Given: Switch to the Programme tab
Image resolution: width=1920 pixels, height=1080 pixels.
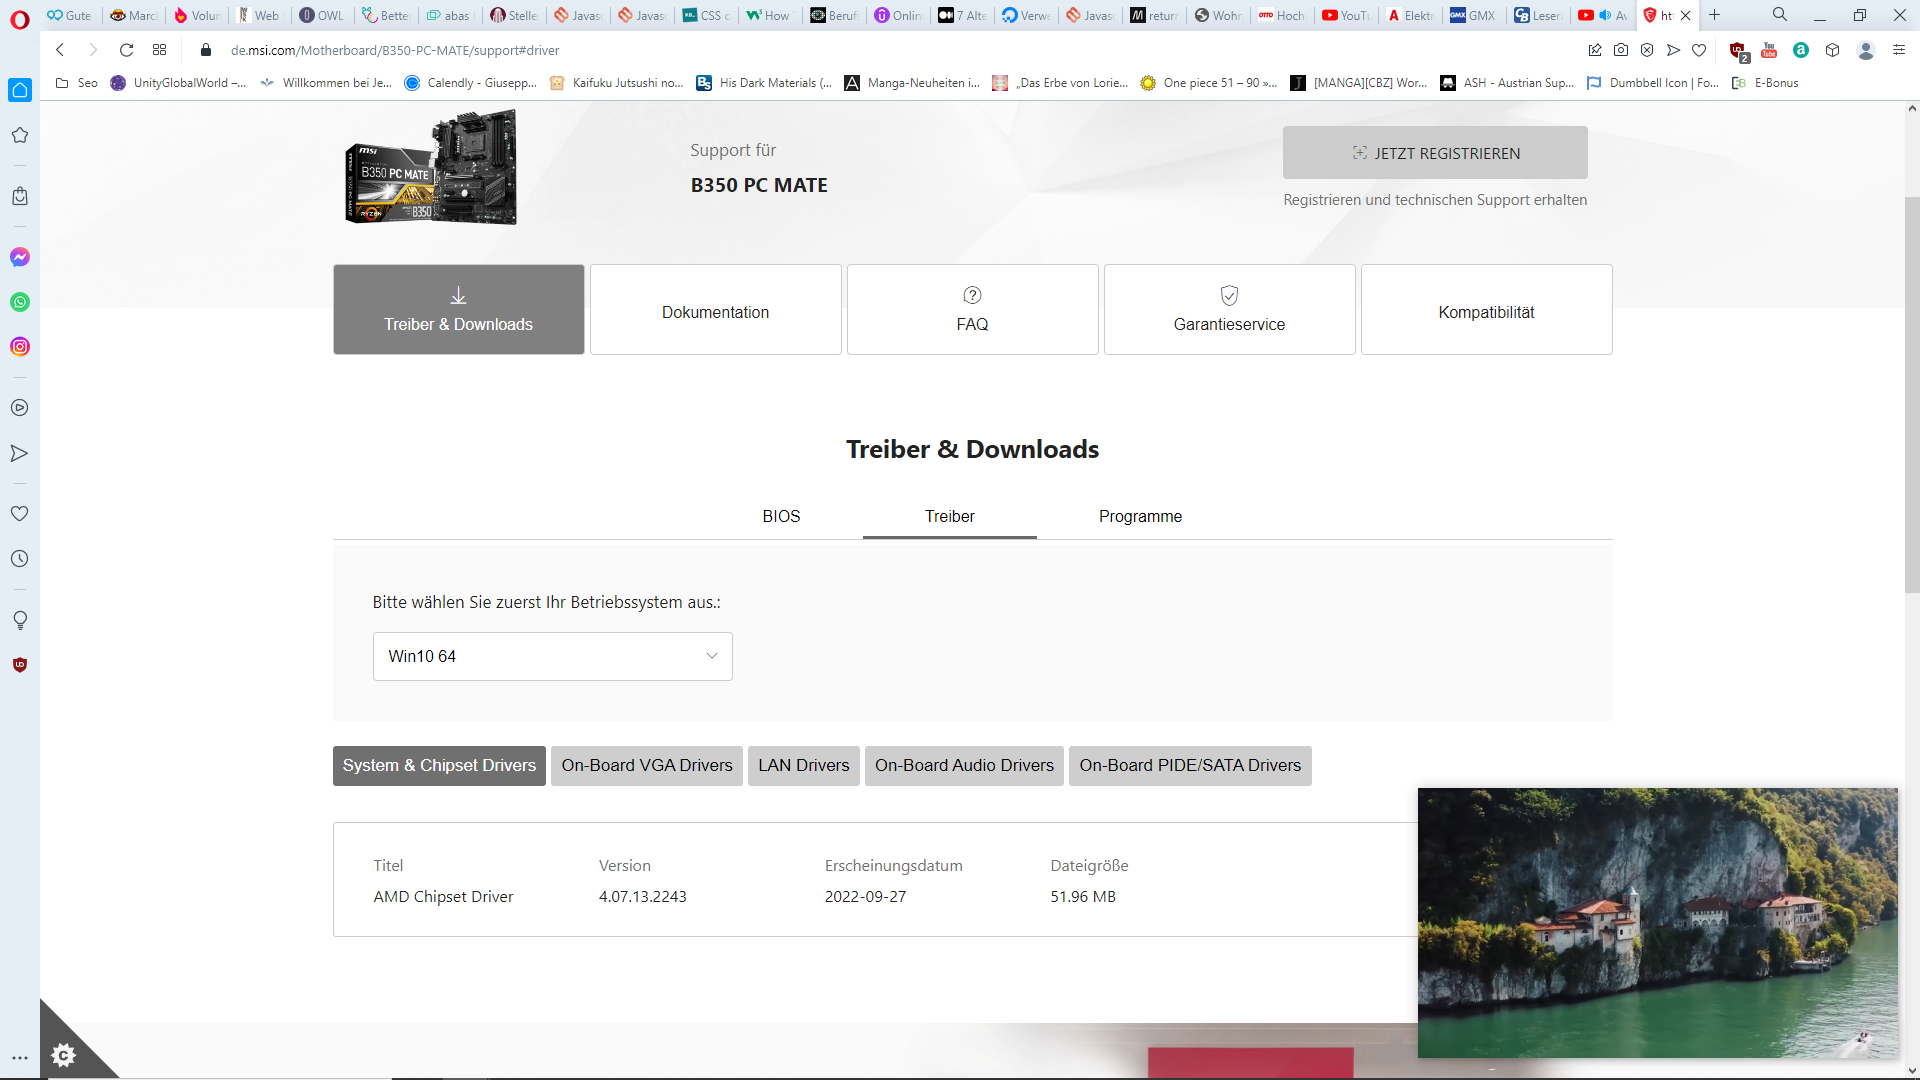Looking at the screenshot, I should coord(1140,517).
